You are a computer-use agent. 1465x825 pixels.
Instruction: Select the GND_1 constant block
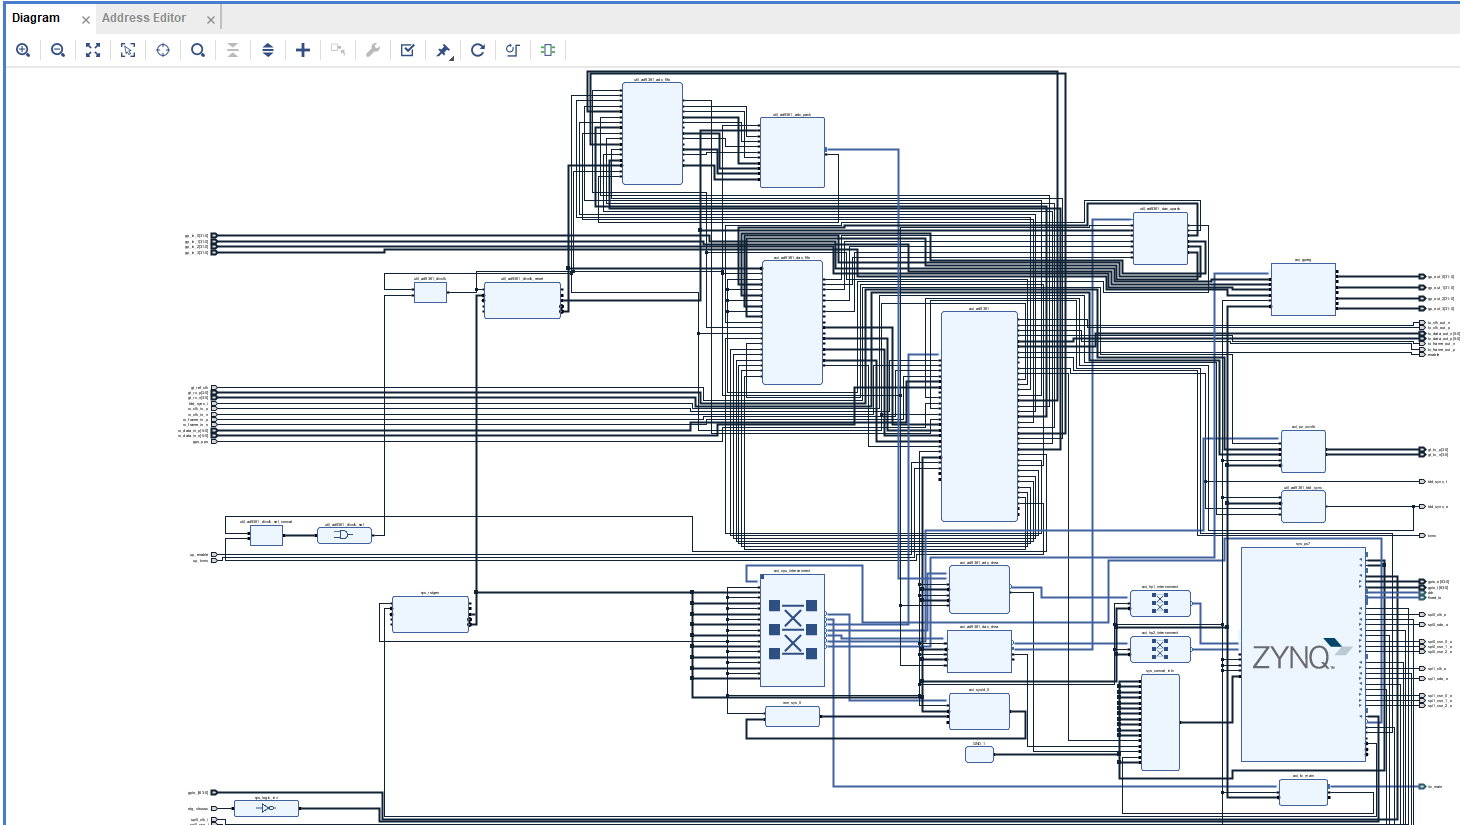979,755
